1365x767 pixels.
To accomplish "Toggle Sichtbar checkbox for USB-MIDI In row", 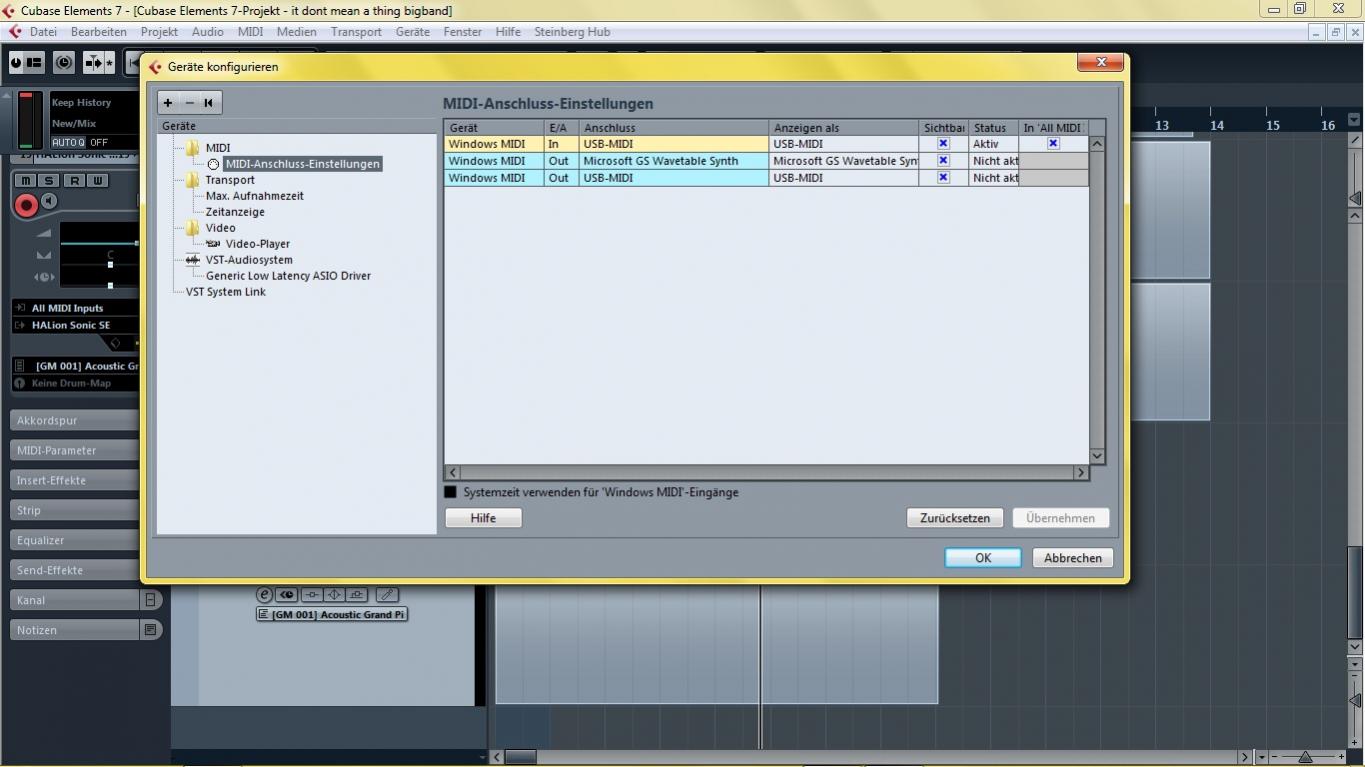I will [x=943, y=144].
